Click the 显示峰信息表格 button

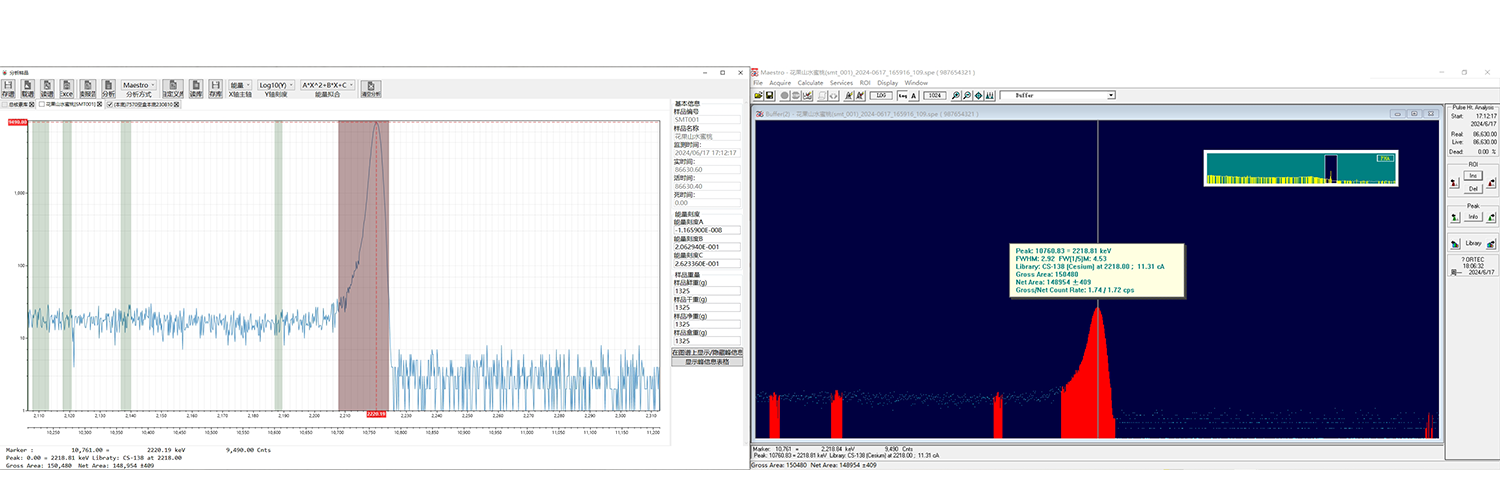707,361
